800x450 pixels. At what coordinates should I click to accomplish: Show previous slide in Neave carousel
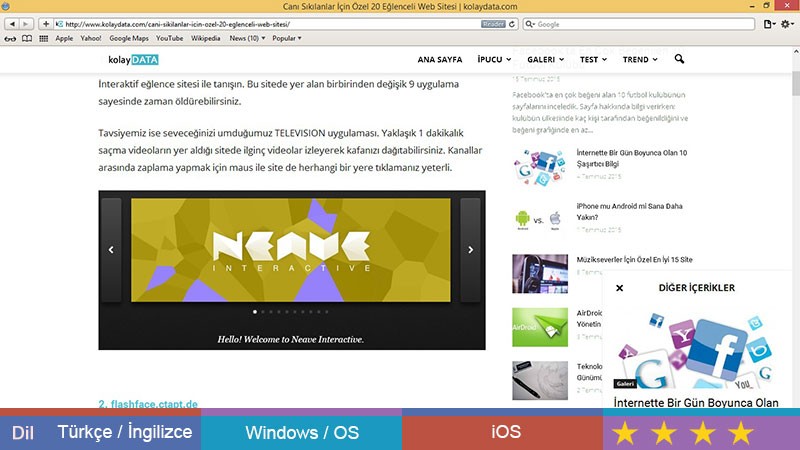[x=111, y=249]
